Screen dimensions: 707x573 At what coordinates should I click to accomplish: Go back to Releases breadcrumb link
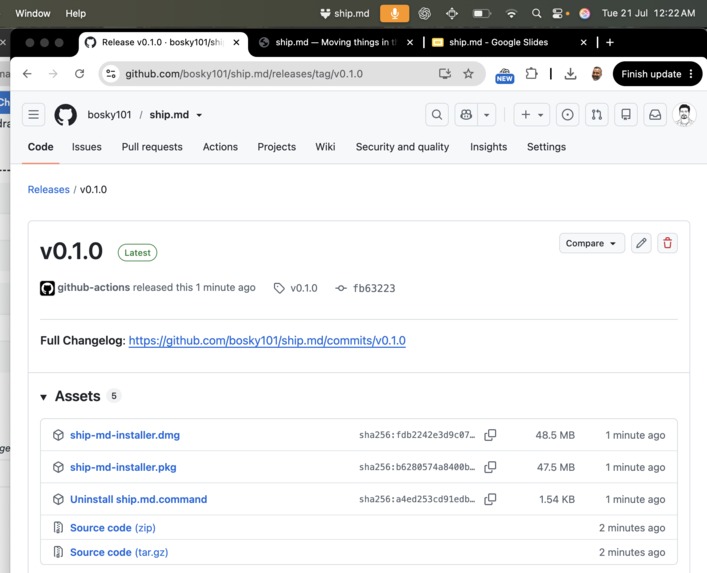point(49,189)
